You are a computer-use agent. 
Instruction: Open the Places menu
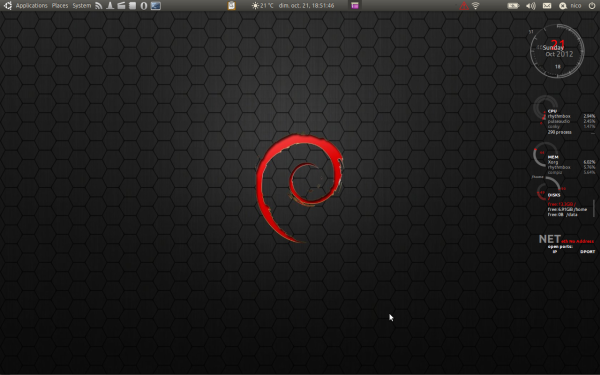tap(60, 5)
